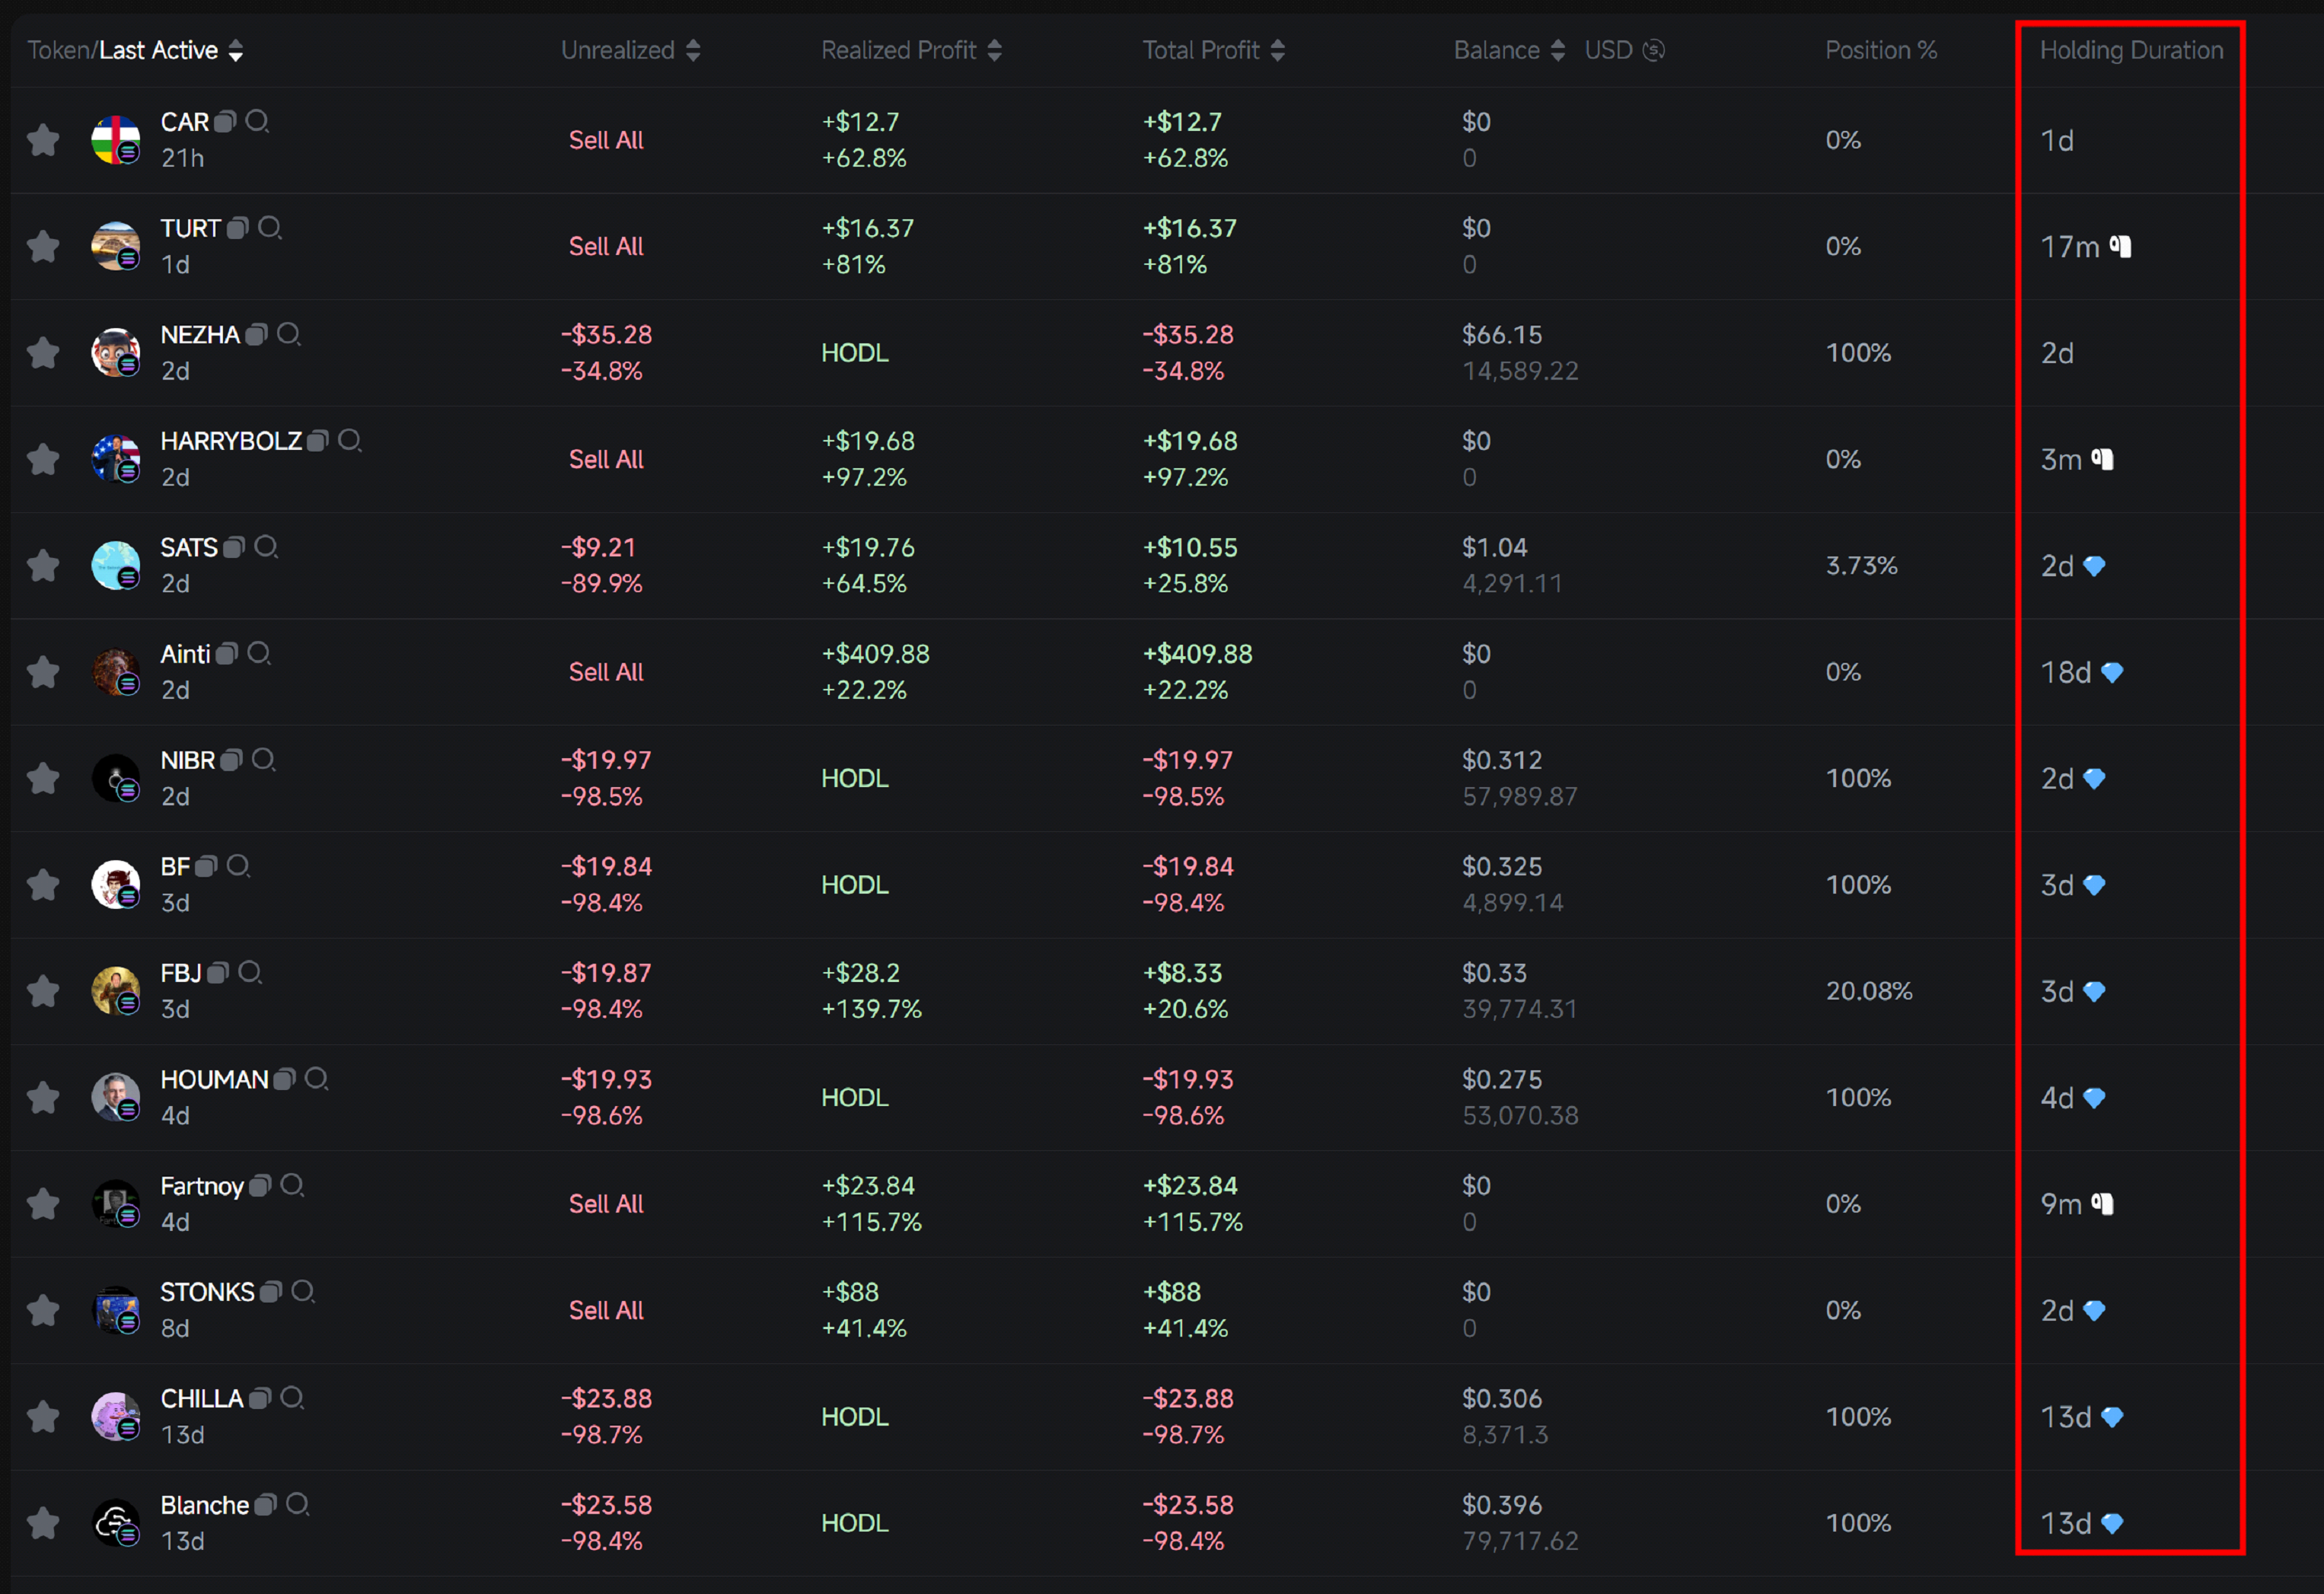Copy the CAR token address
The height and width of the screenshot is (1594, 2324).
pyautogui.click(x=225, y=122)
